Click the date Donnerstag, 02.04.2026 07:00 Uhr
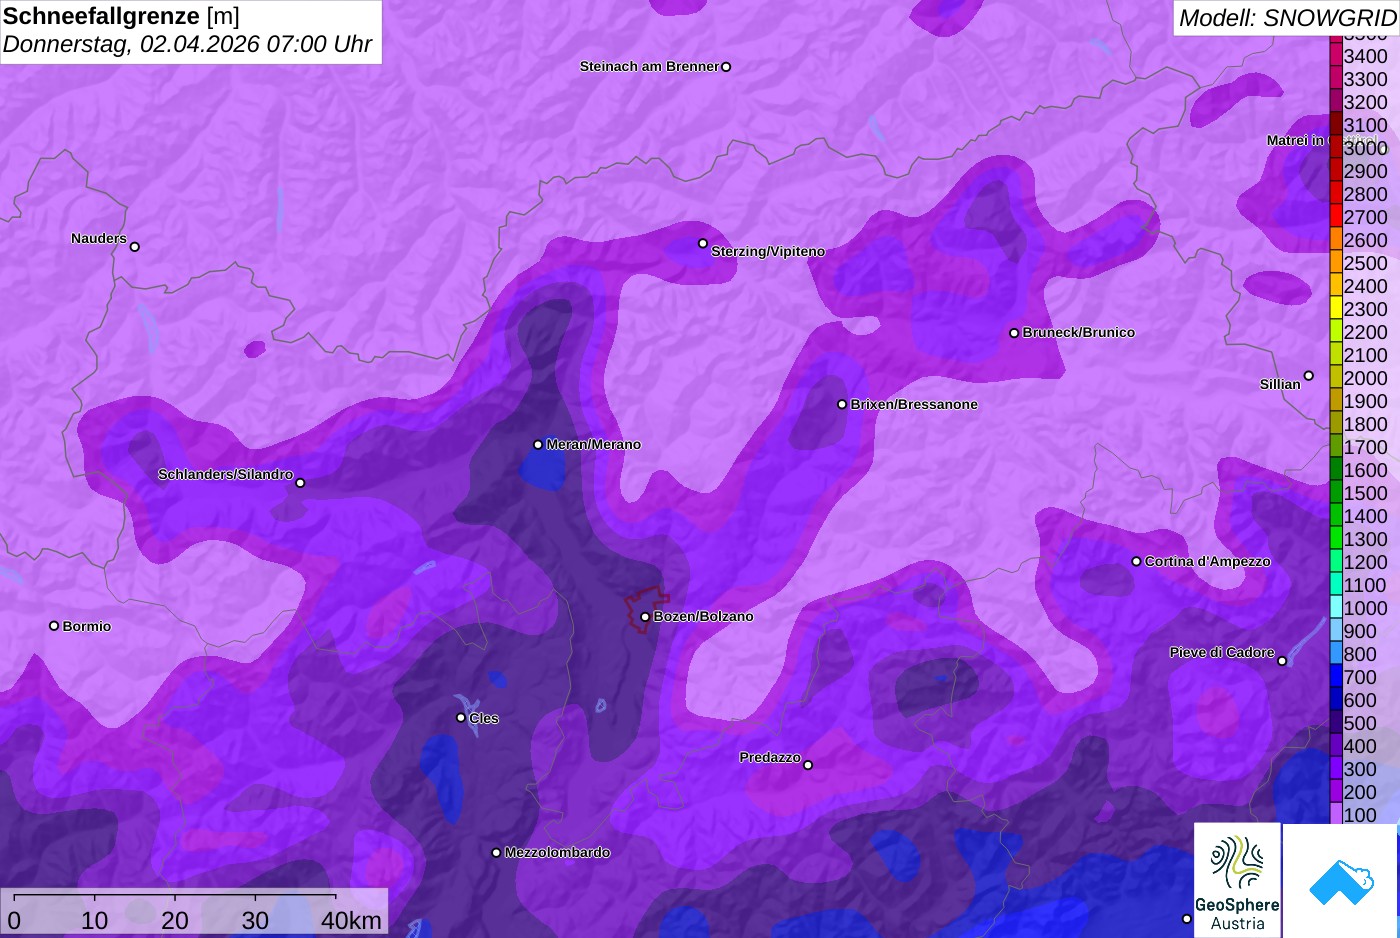Screen dimensions: 1400x938 [187, 44]
